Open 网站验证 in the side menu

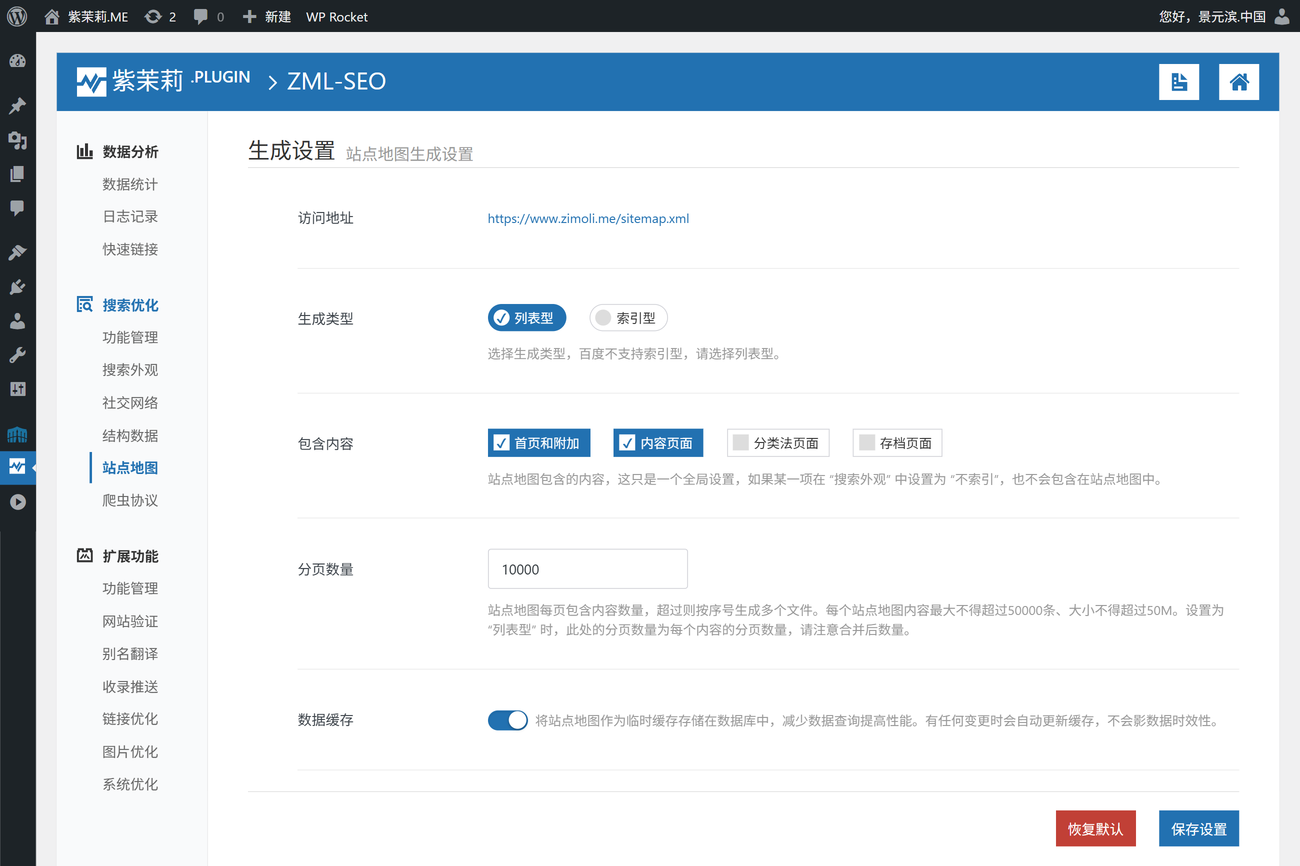click(130, 621)
